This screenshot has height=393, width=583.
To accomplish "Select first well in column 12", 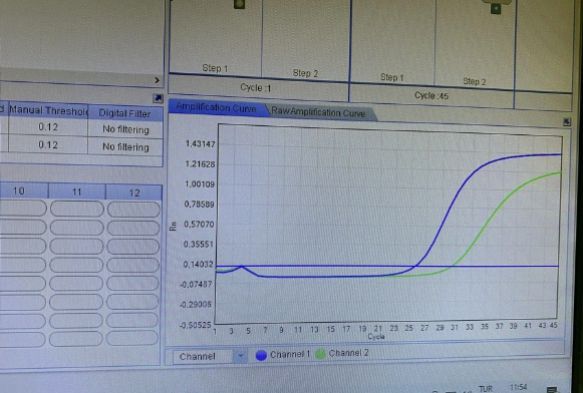I will (x=134, y=209).
